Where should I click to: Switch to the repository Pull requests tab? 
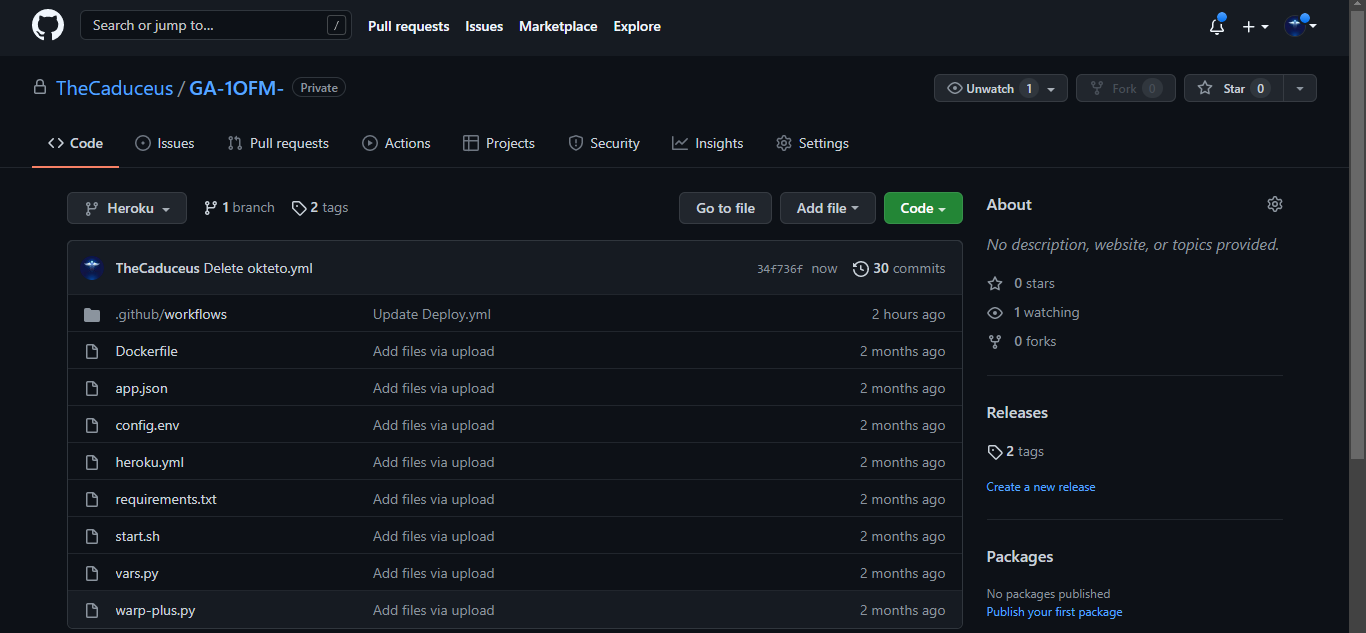[x=278, y=143]
